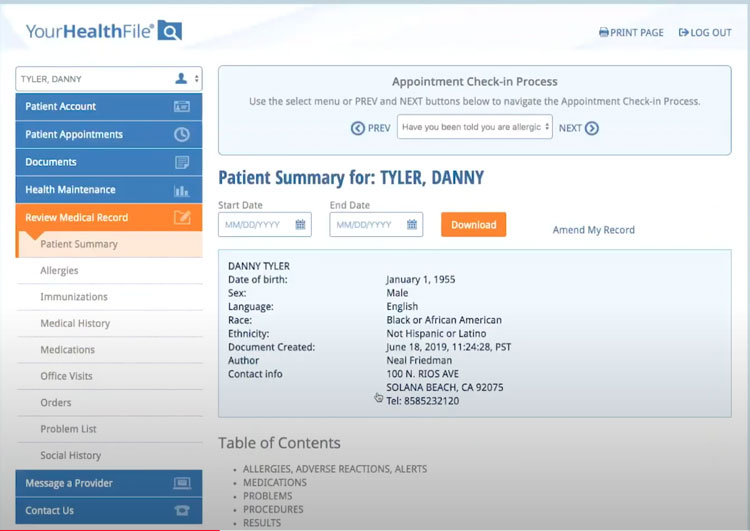Click the NEXT right arrow icon
This screenshot has height=531, width=750.
(x=592, y=128)
